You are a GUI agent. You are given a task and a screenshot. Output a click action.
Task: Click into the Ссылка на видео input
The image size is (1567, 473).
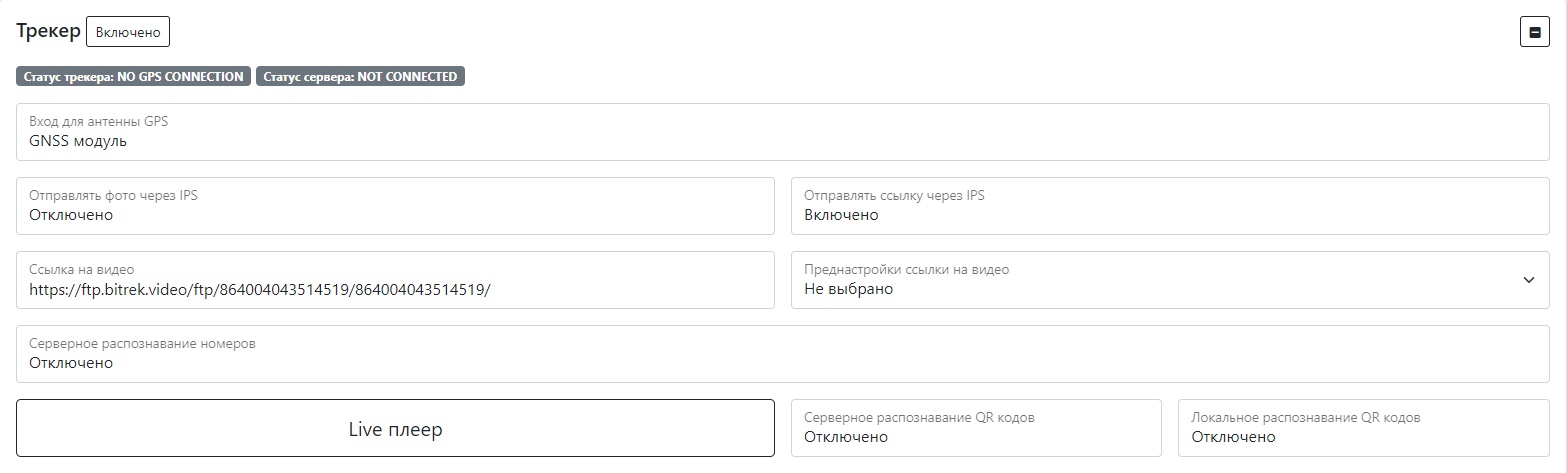(x=395, y=280)
